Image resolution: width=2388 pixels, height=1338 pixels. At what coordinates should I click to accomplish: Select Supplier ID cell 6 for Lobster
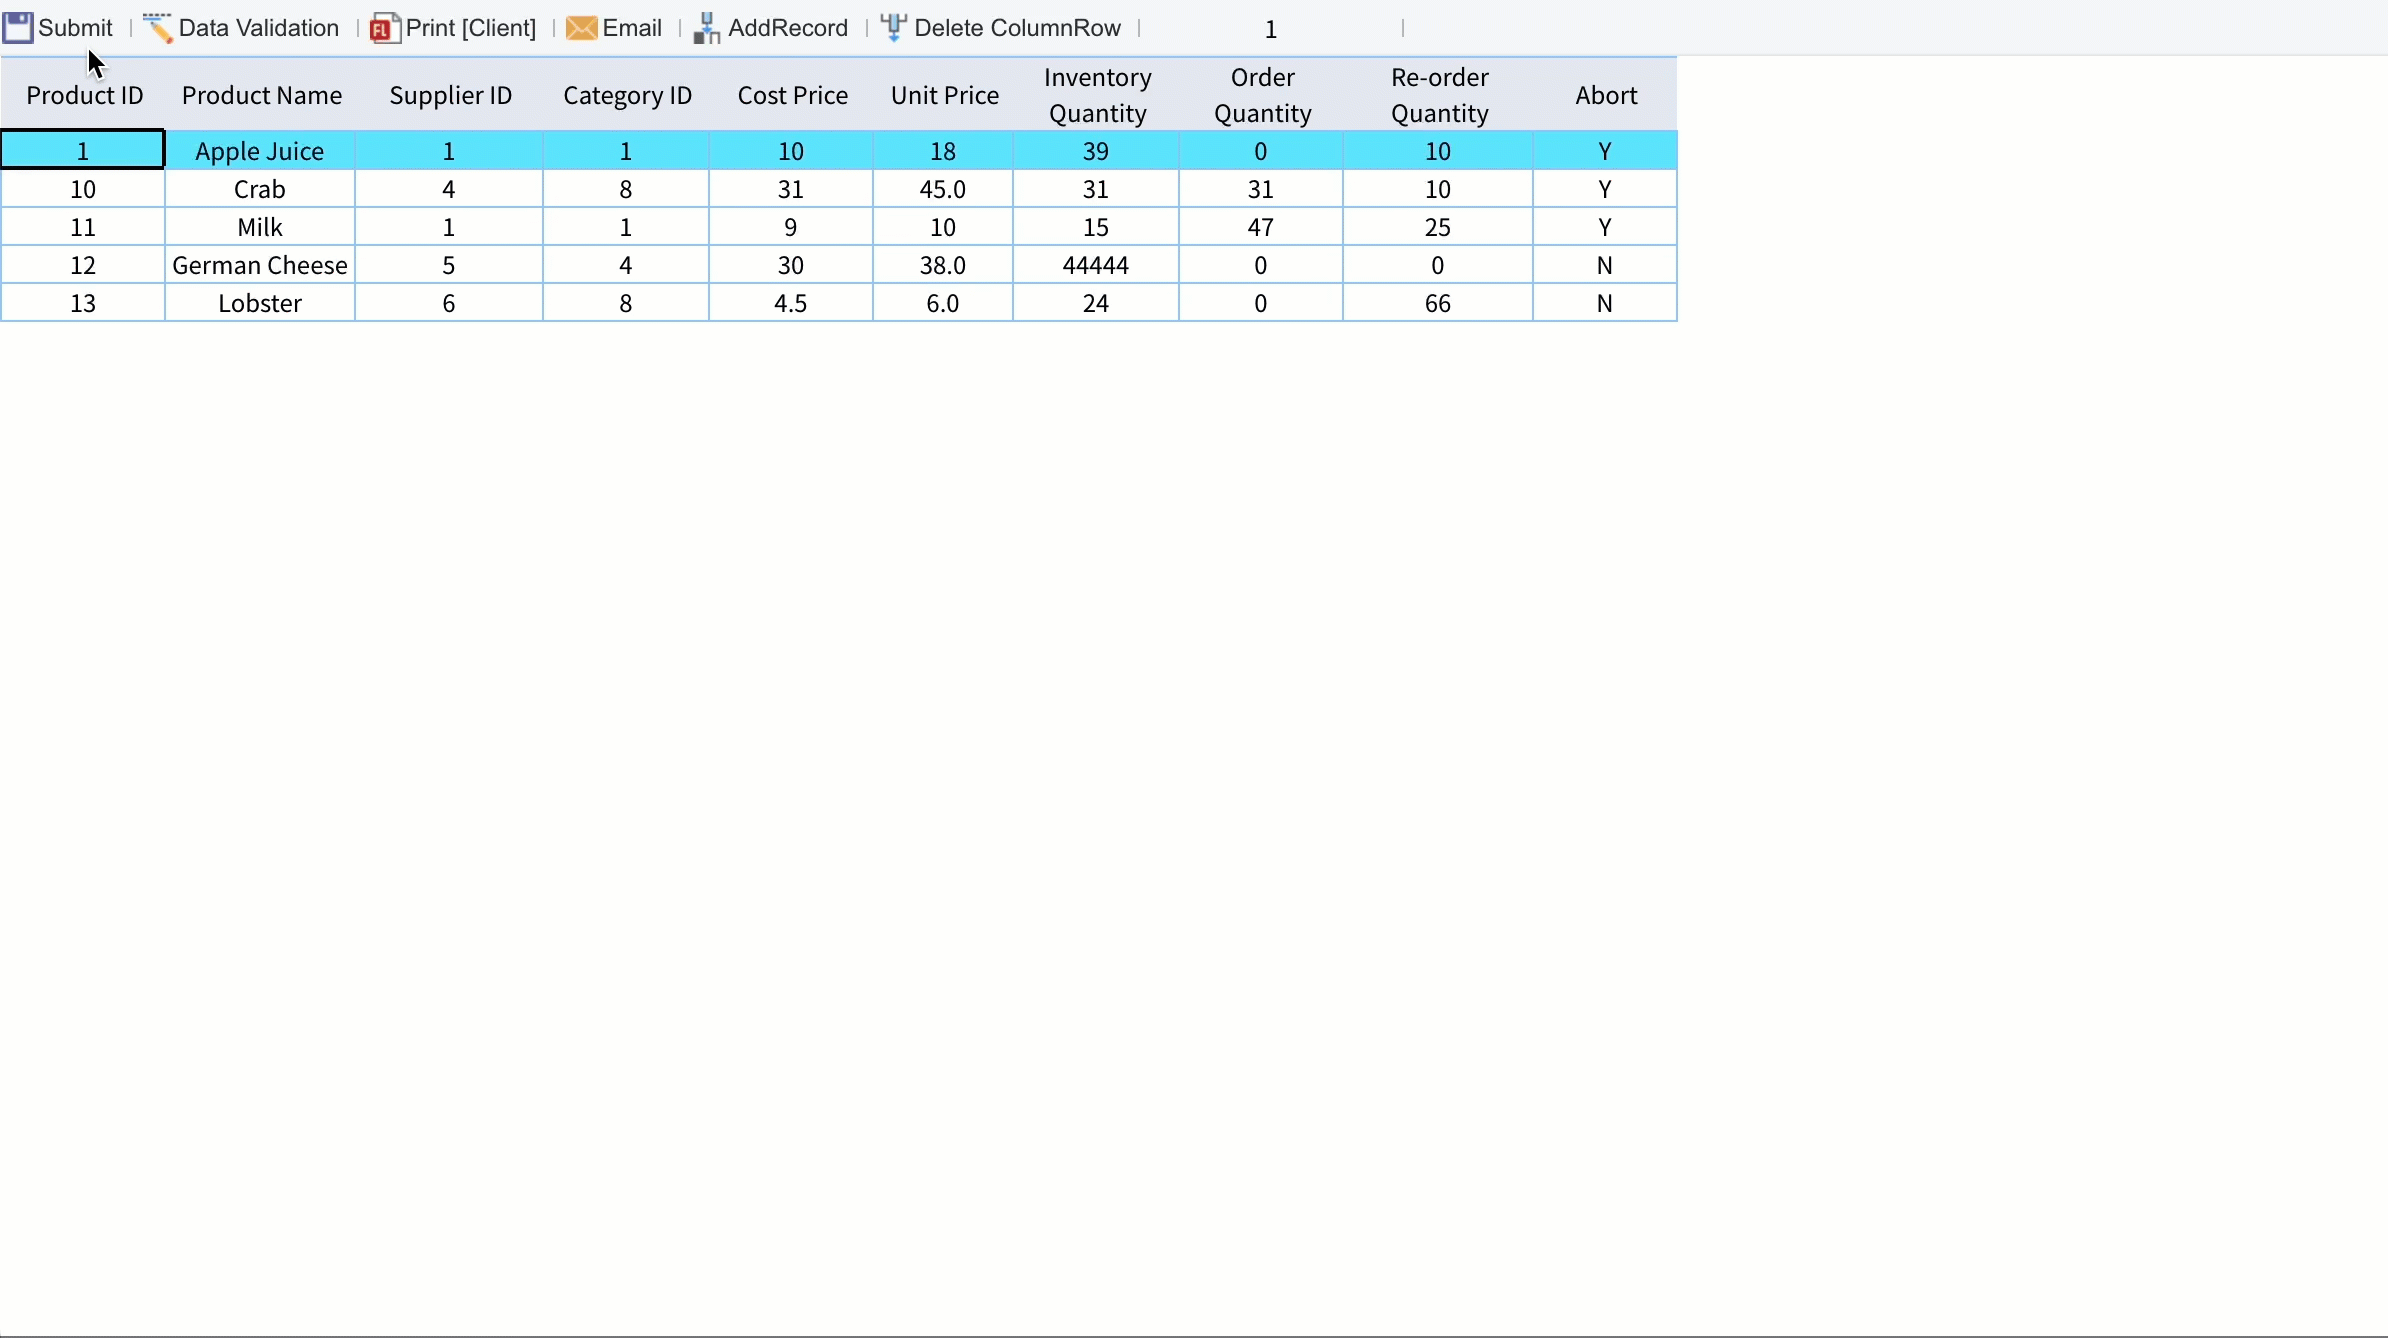tap(449, 303)
